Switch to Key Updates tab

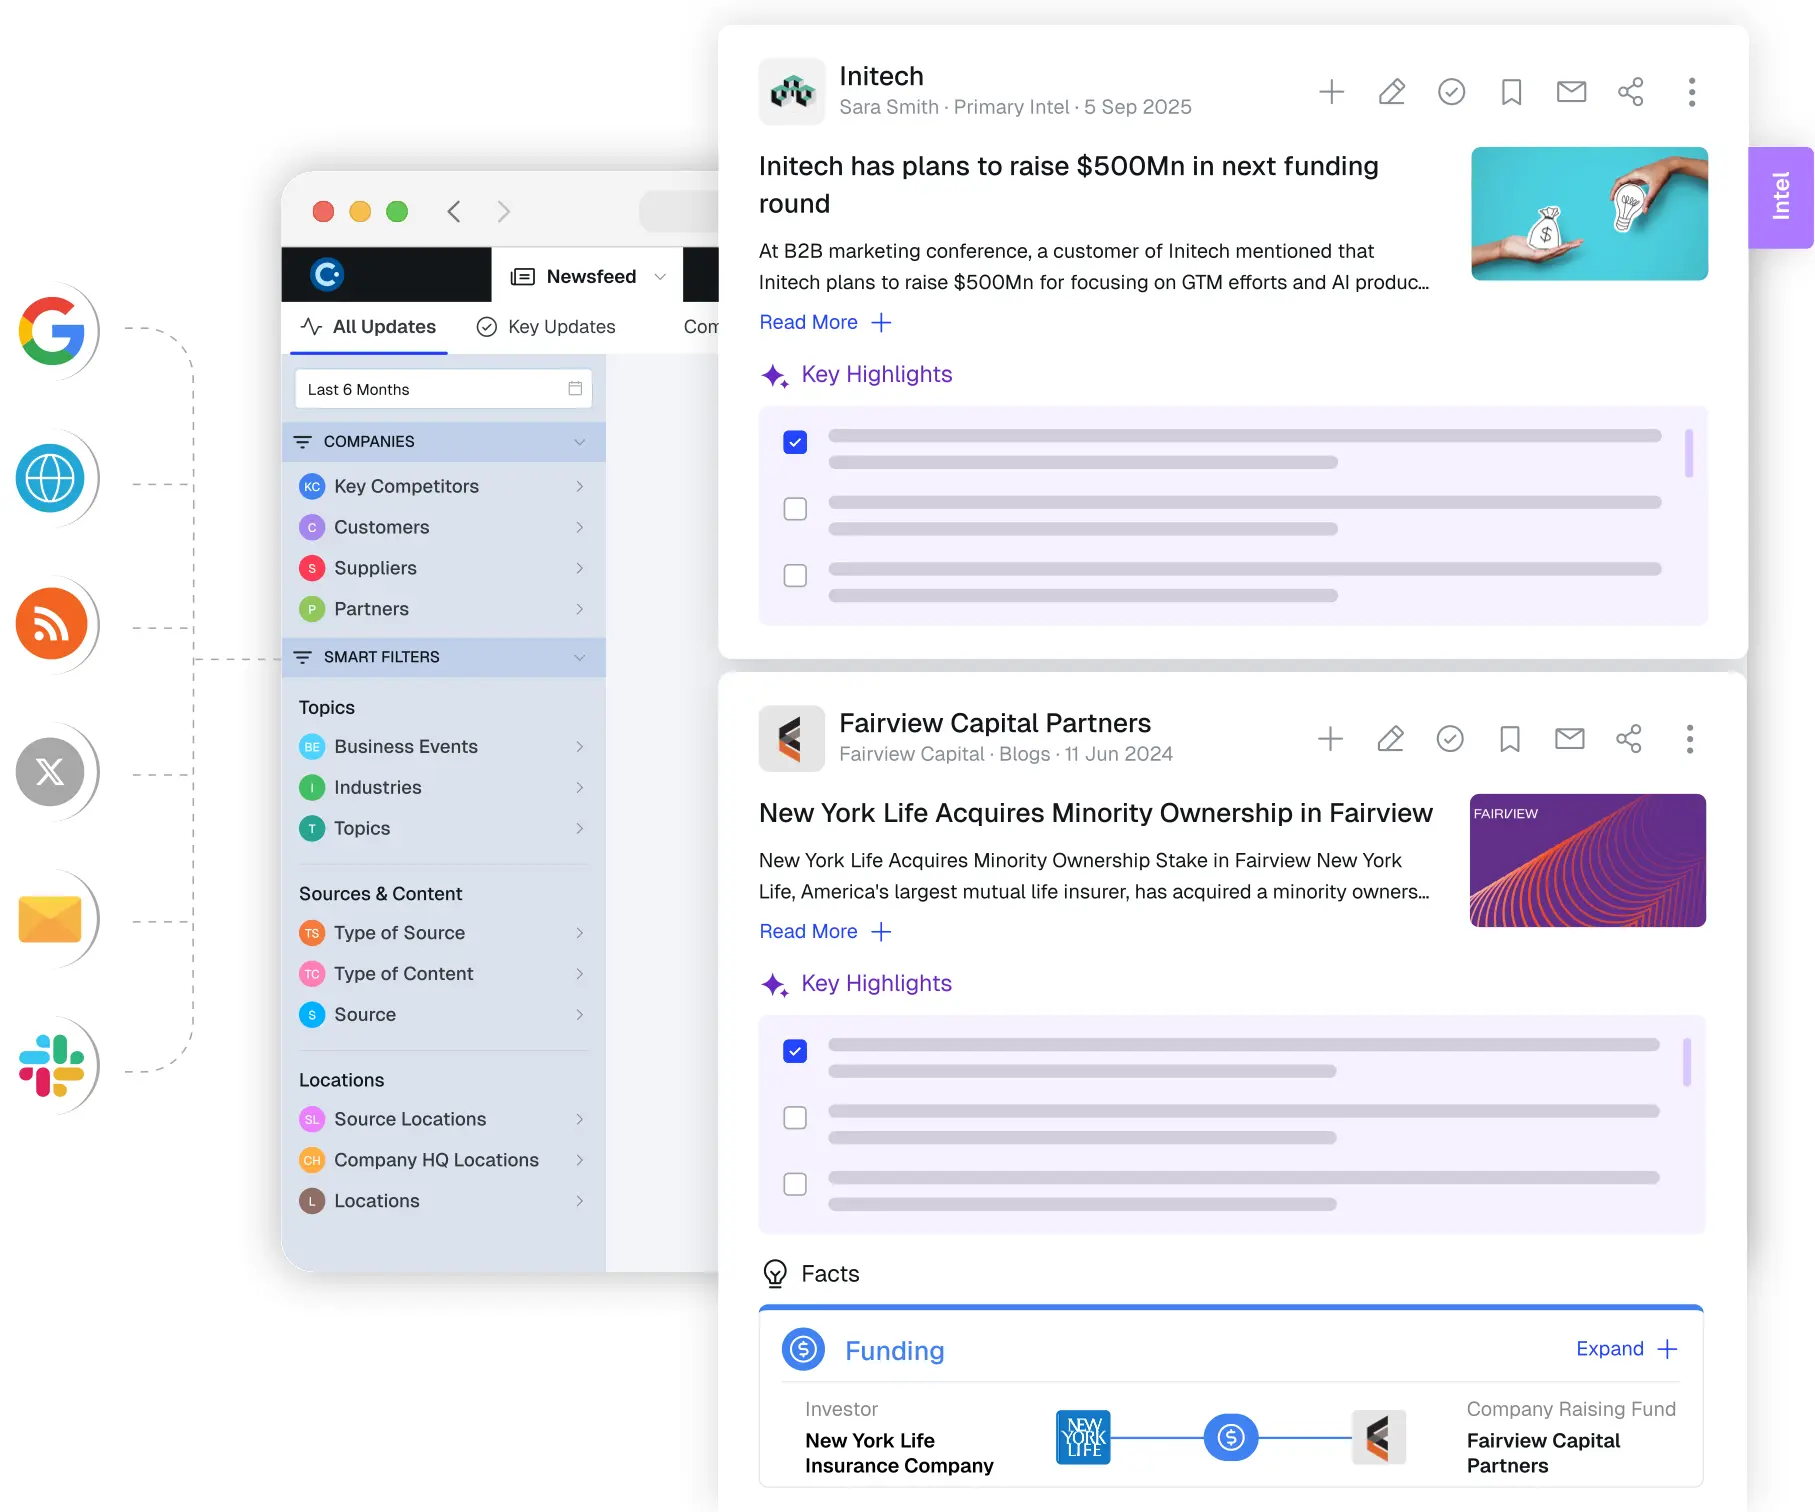tap(546, 327)
